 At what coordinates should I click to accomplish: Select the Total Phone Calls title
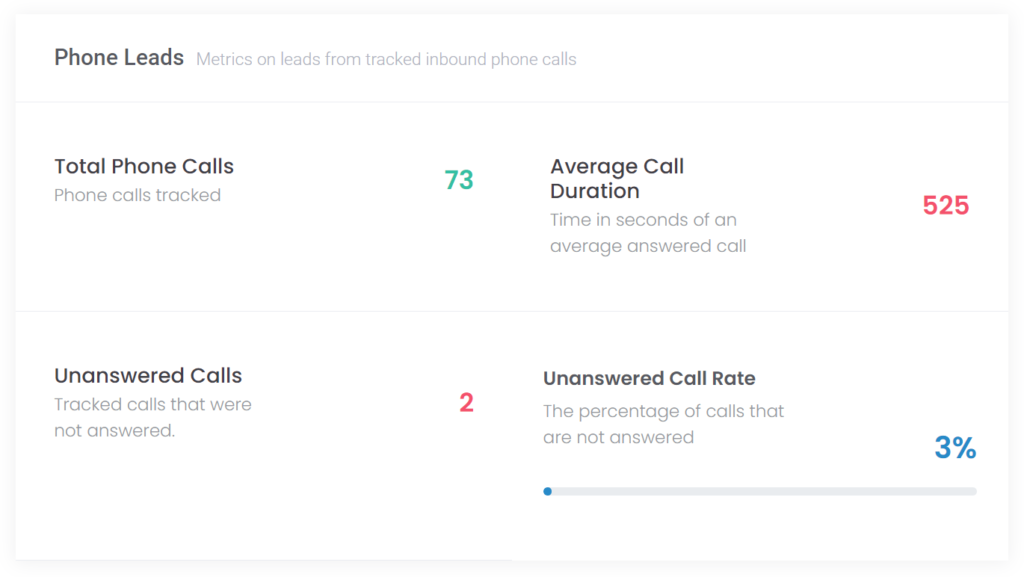144,166
